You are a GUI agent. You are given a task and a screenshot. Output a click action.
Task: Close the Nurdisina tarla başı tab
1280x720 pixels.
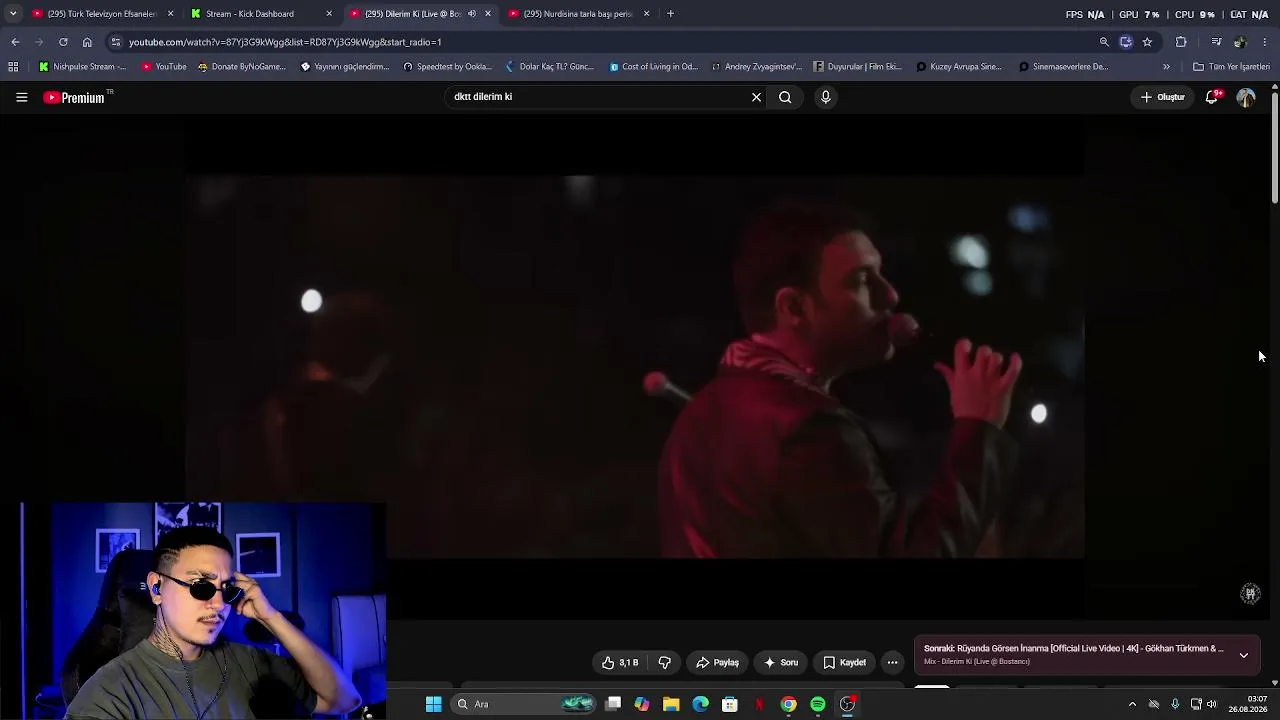[646, 14]
